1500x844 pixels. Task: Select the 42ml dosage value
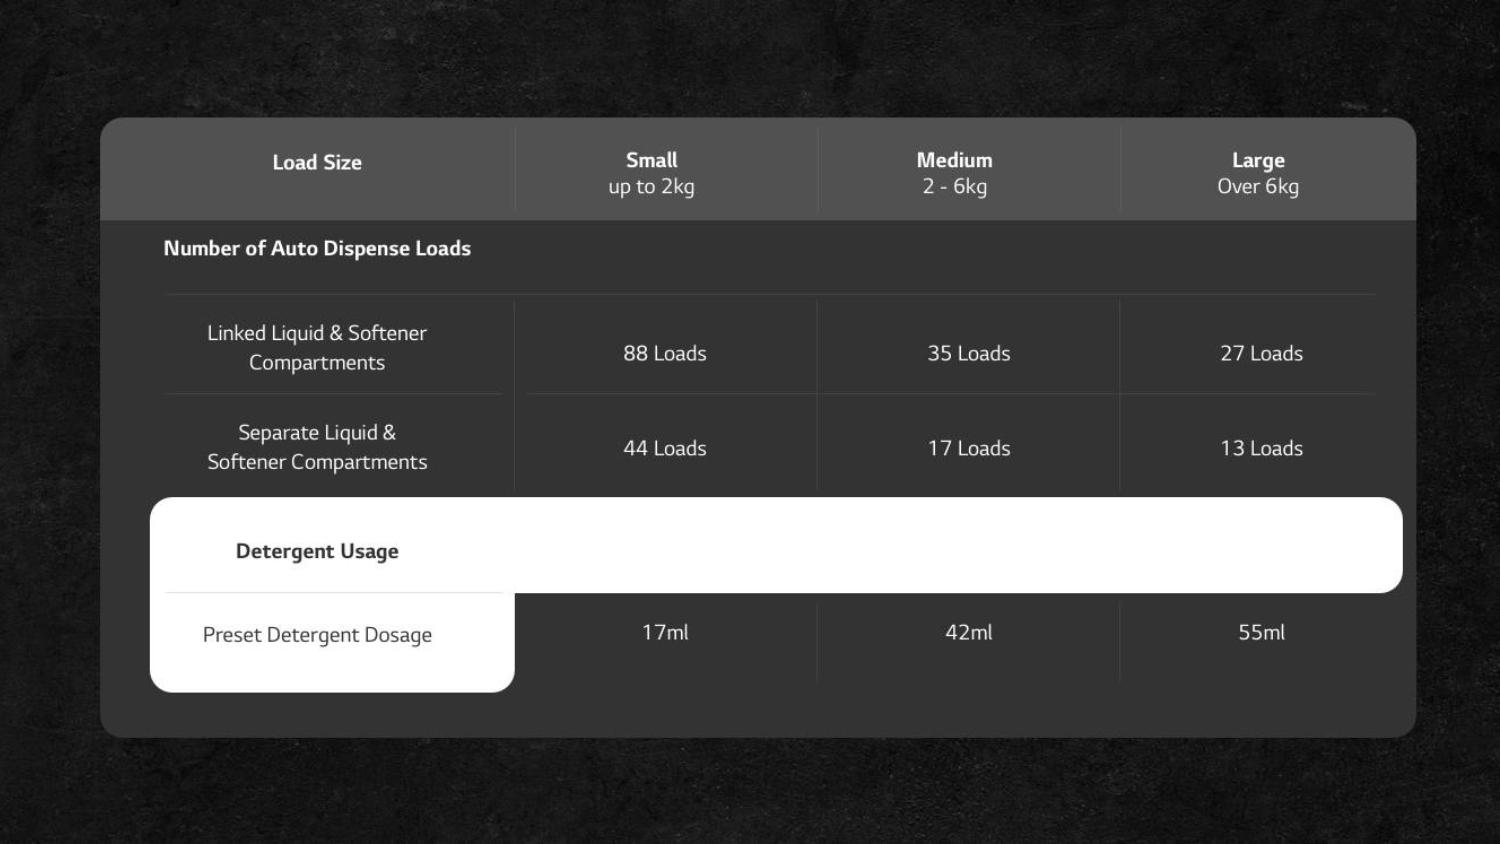pos(969,633)
